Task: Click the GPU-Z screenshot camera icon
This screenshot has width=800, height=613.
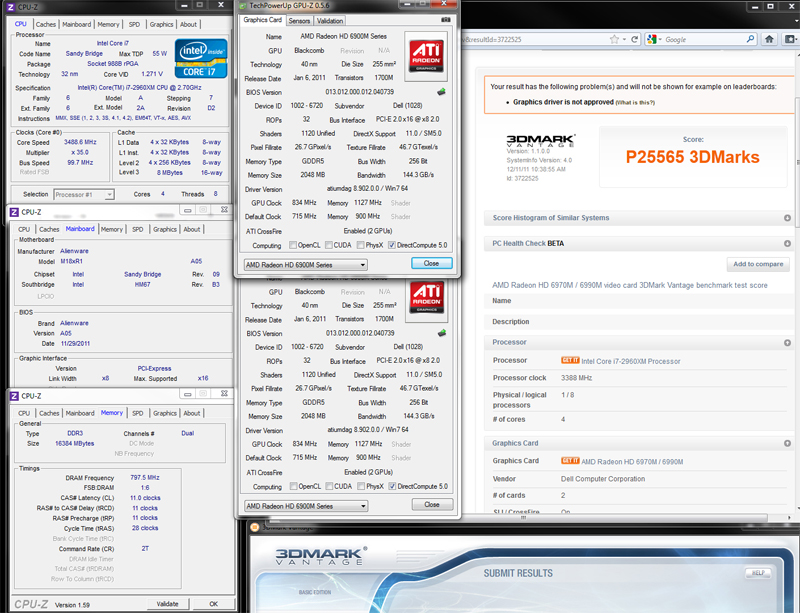Action: coord(445,20)
